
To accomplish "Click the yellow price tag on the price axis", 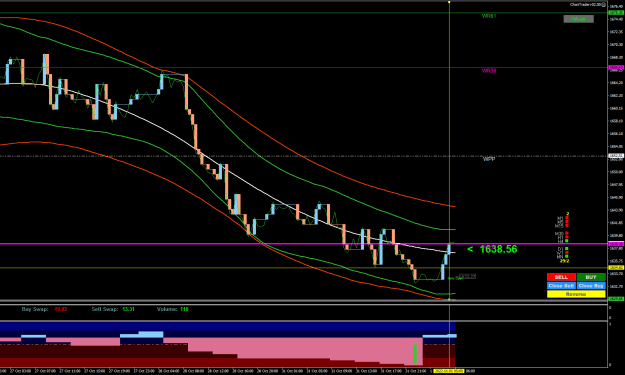I will pyautogui.click(x=616, y=267).
